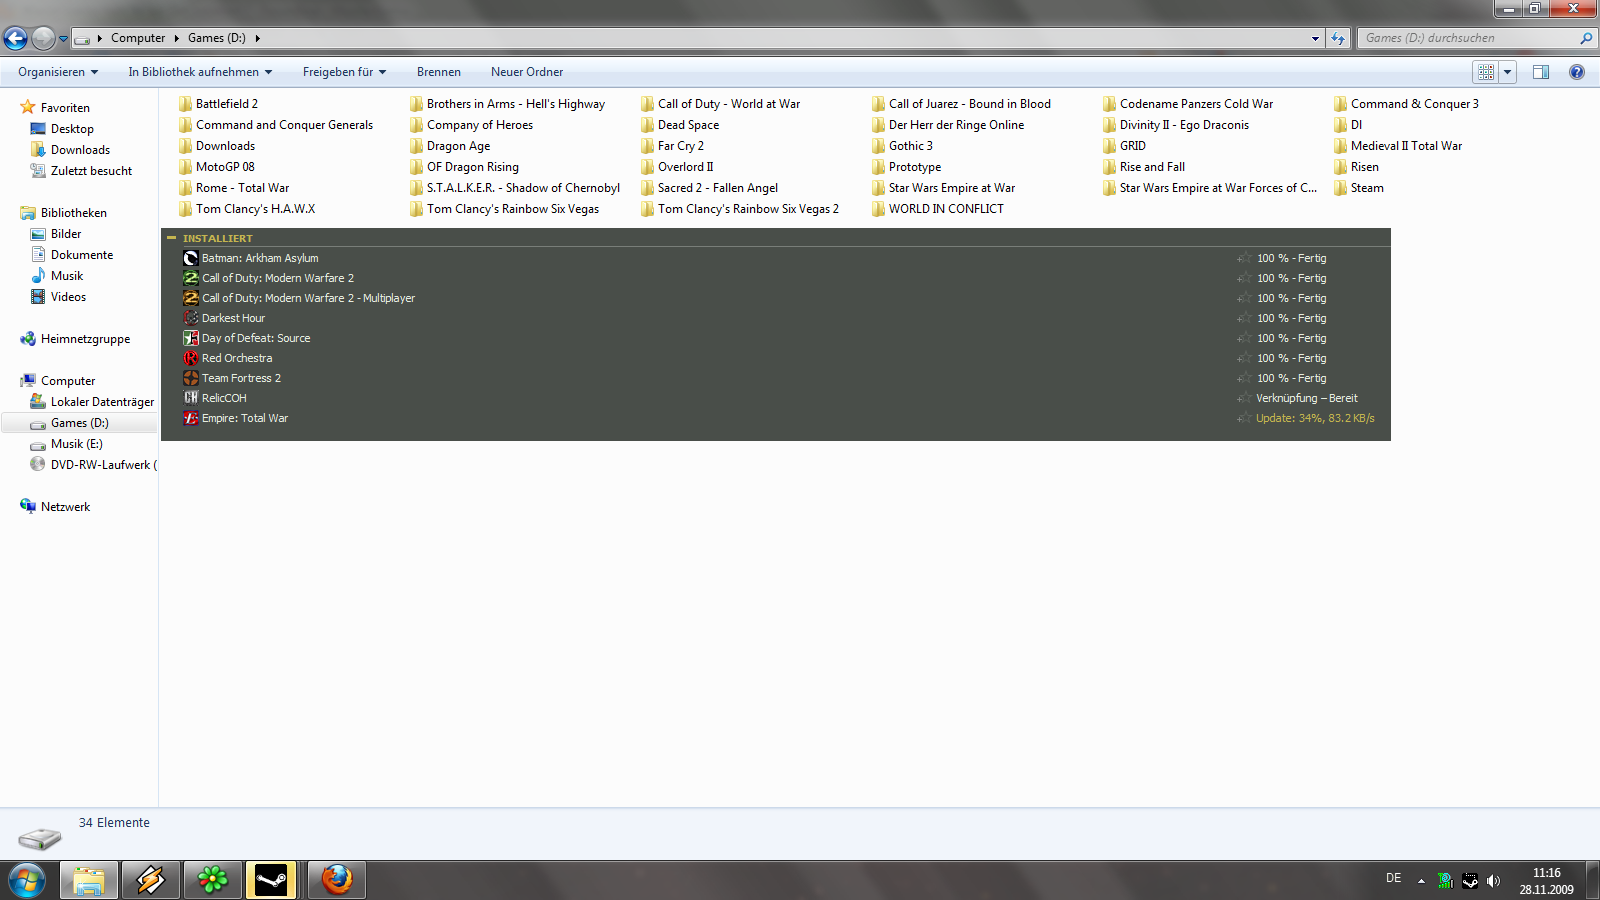This screenshot has width=1600, height=900.
Task: Launch Firefox from the taskbar
Action: click(337, 880)
